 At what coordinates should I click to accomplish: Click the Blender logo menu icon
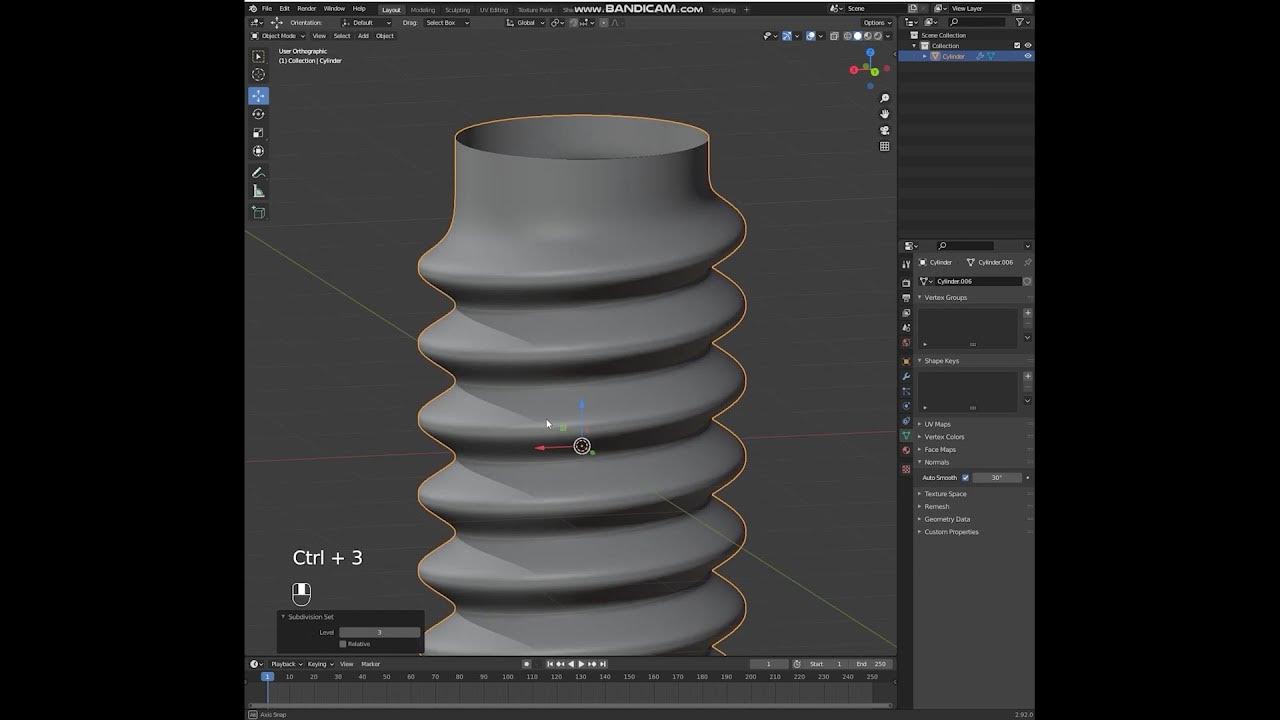point(253,8)
